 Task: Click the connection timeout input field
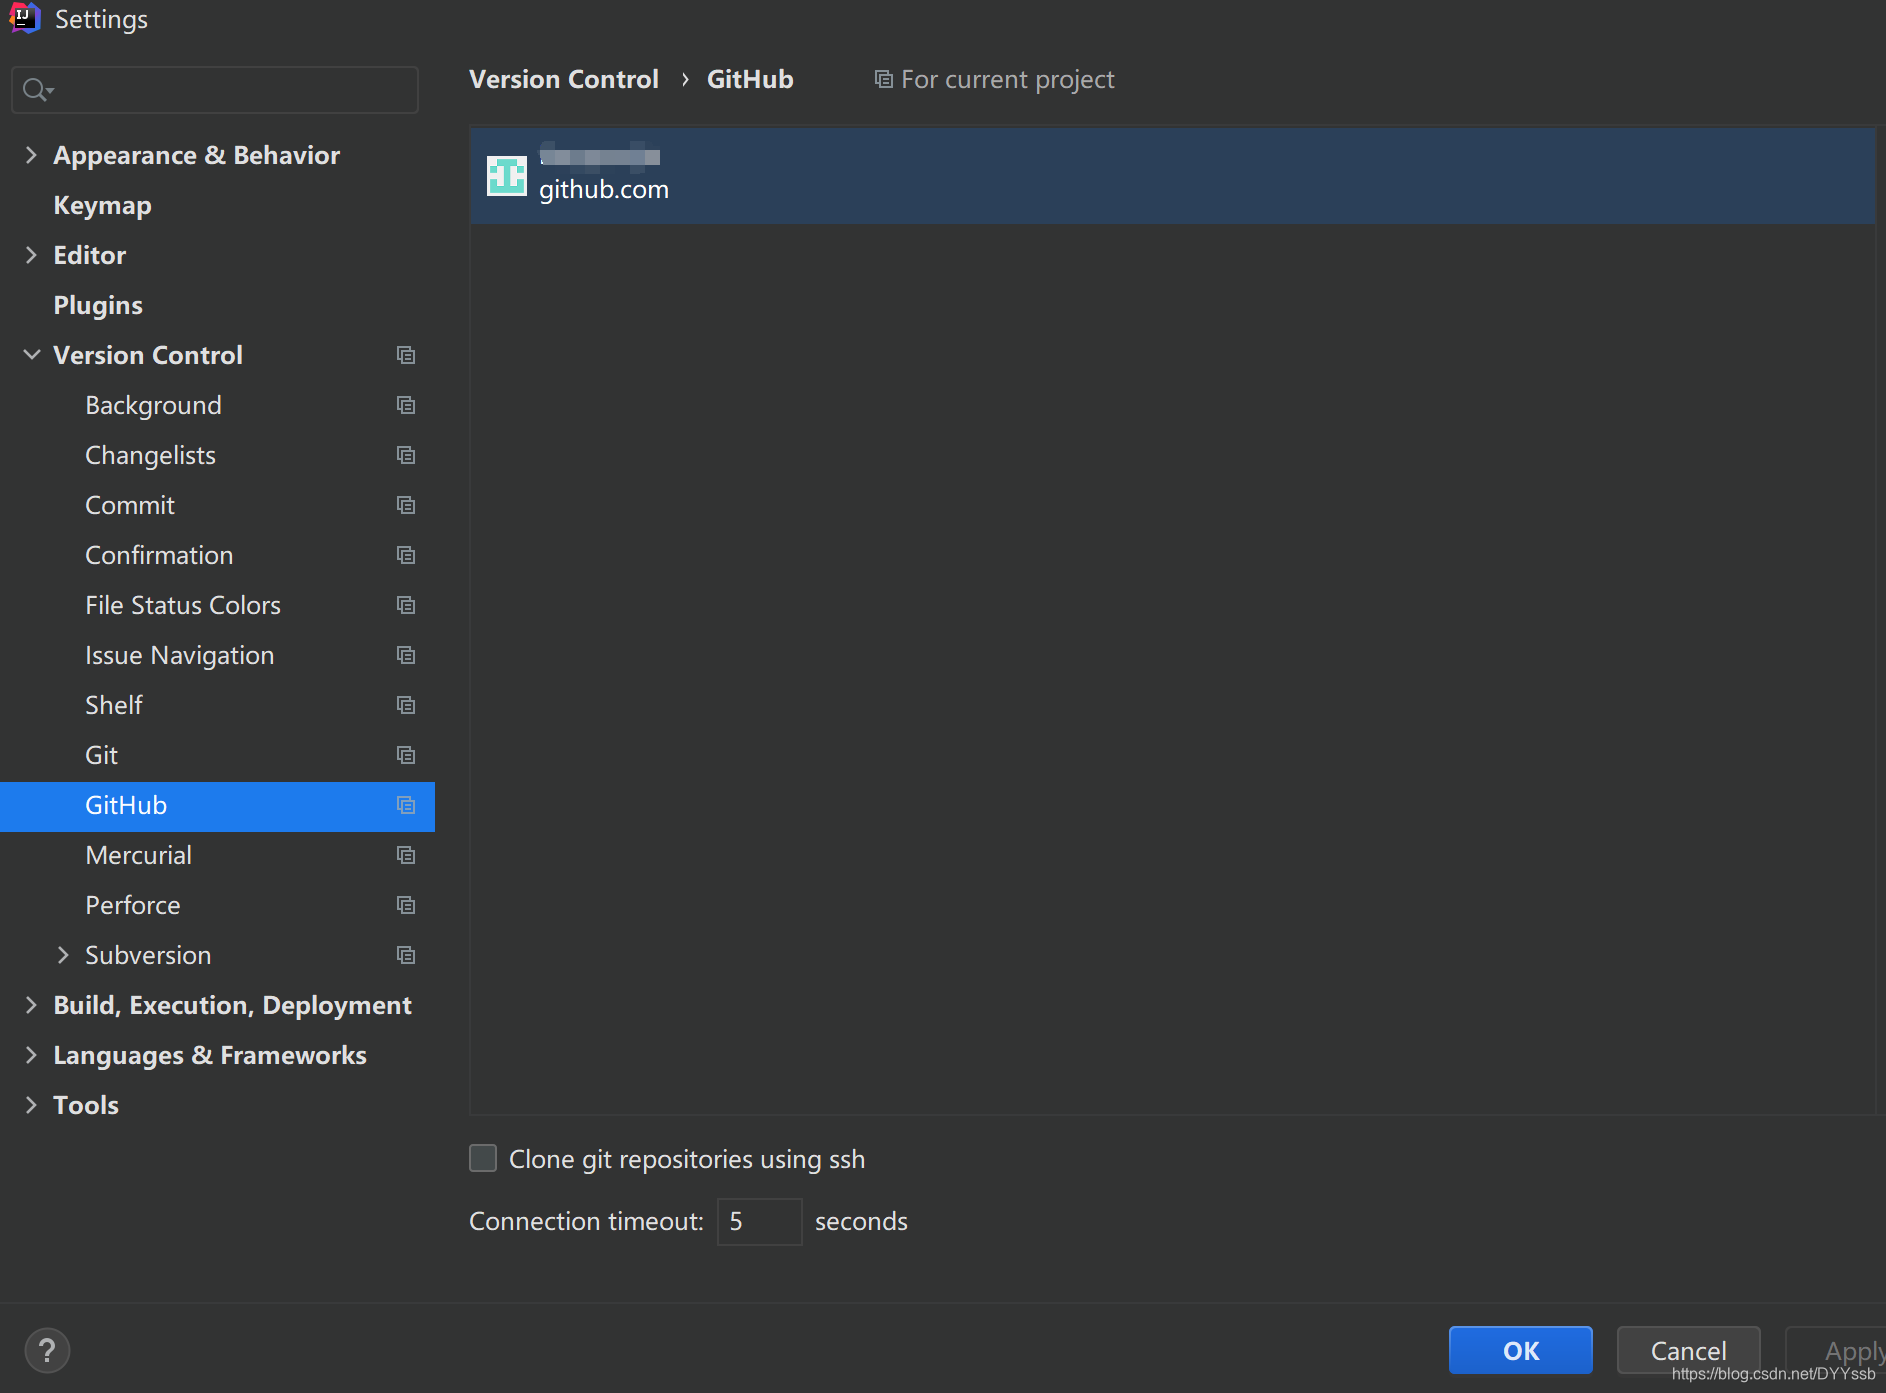[x=759, y=1221]
